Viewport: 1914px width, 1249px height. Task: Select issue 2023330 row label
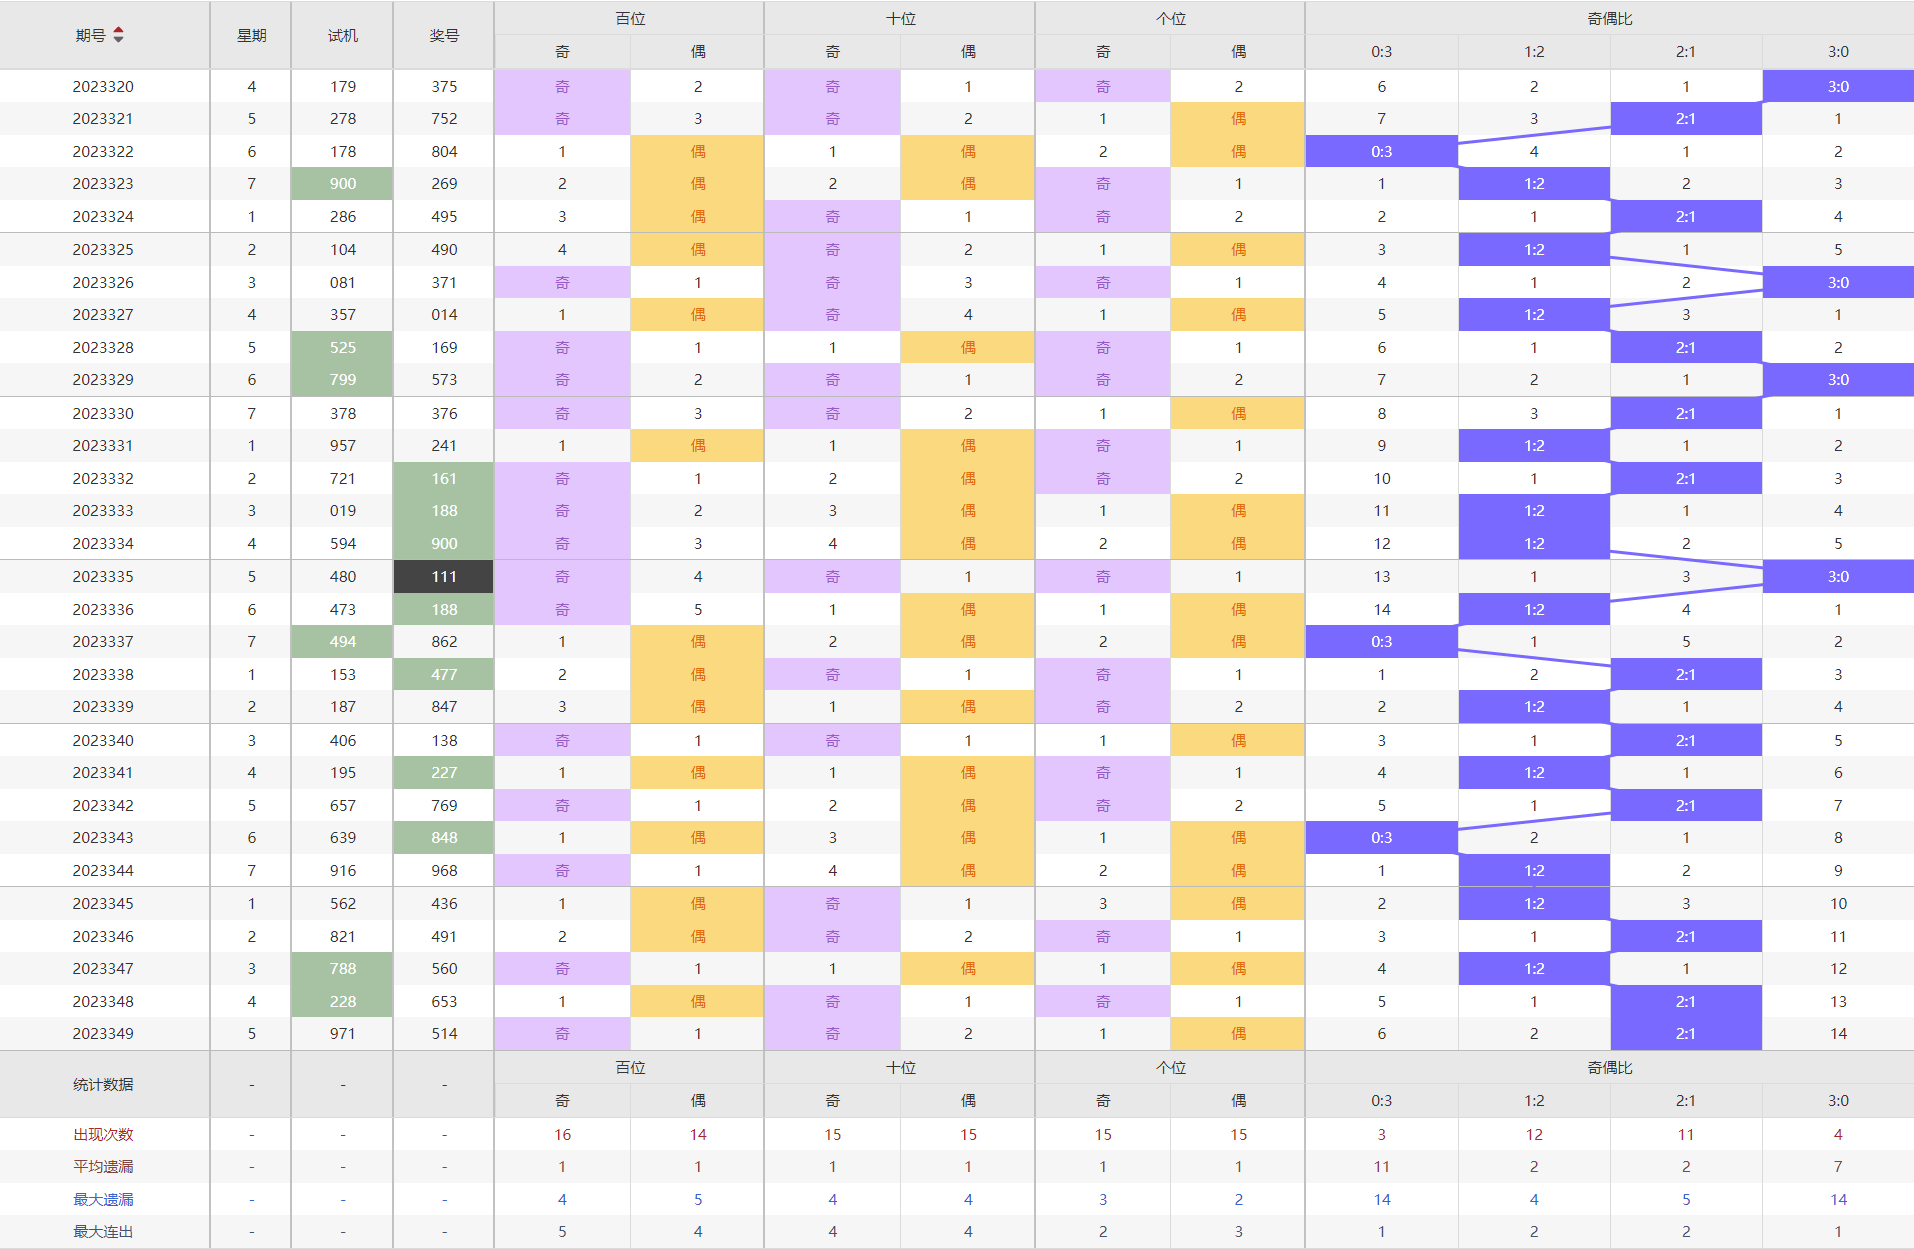tap(103, 414)
